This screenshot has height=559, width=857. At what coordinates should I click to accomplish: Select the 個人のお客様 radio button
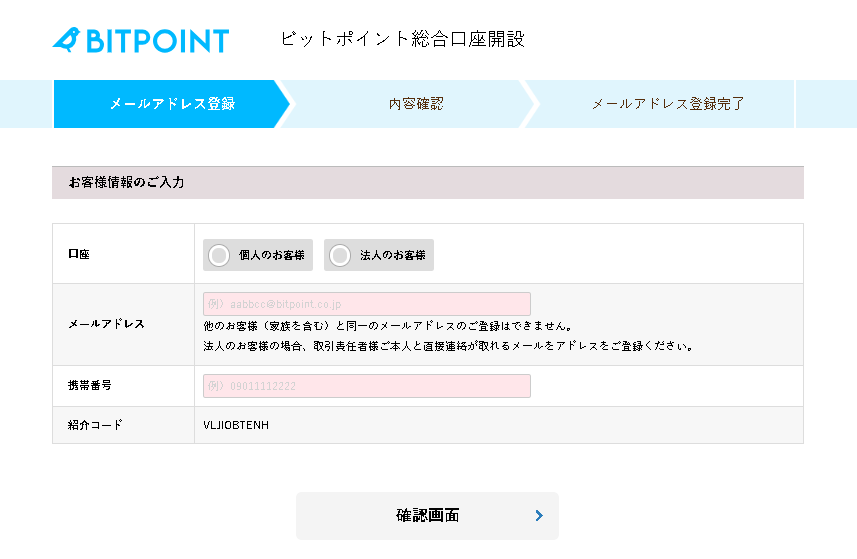(x=219, y=255)
